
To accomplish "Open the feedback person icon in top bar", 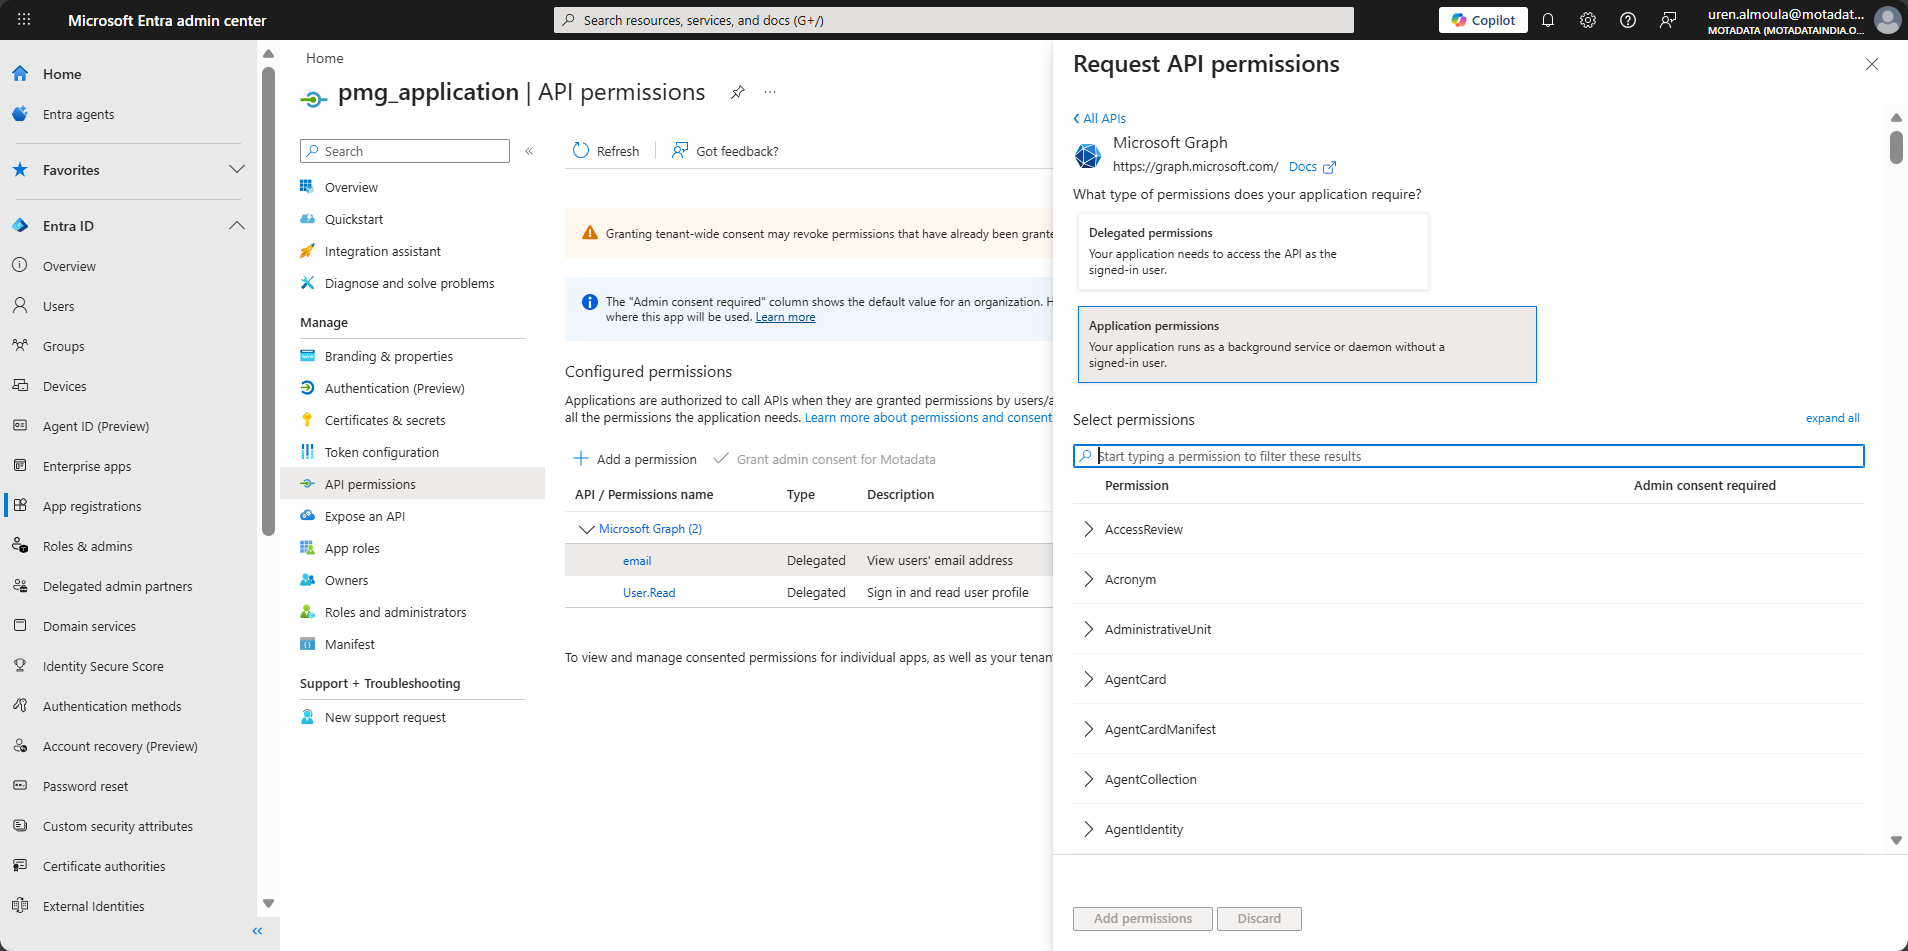I will (1668, 20).
